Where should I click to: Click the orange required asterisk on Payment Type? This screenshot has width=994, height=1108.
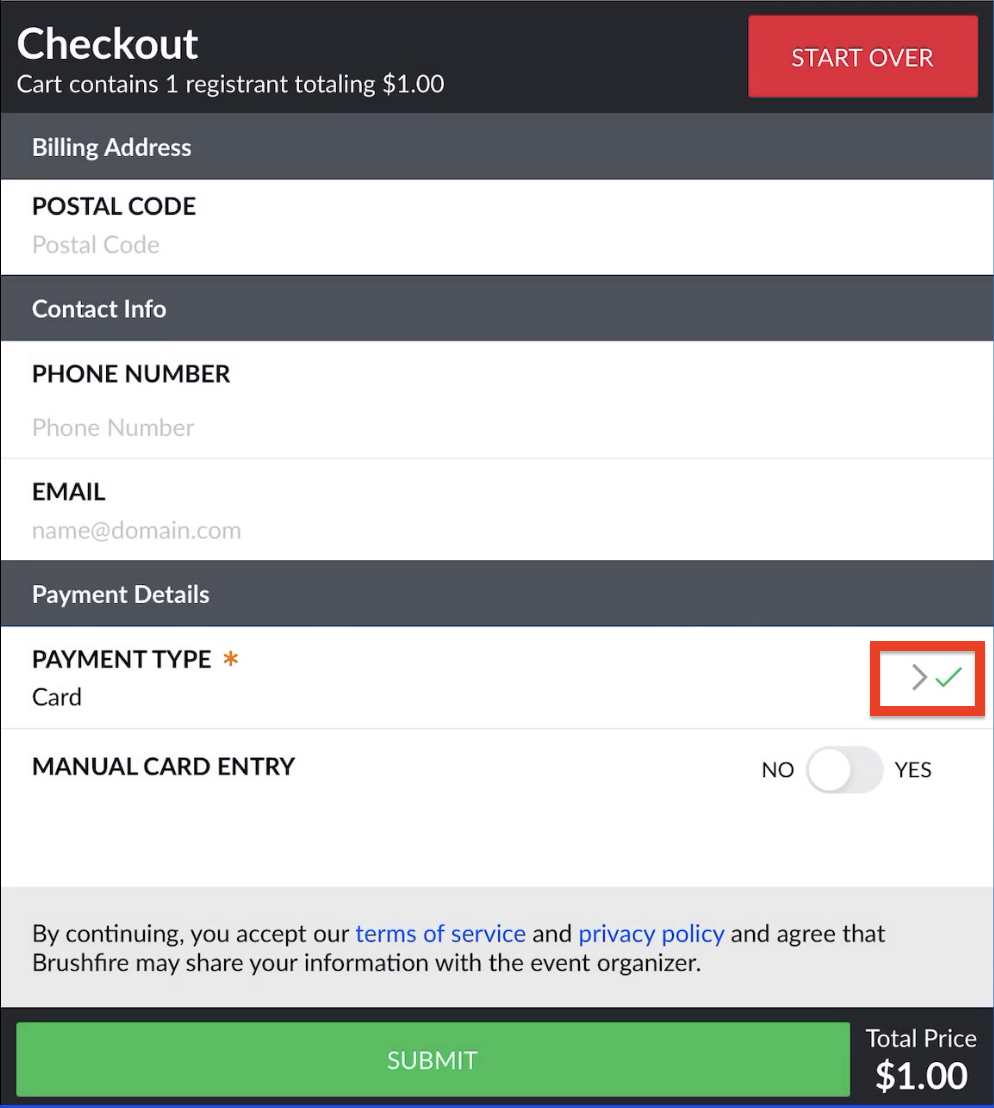click(x=230, y=658)
